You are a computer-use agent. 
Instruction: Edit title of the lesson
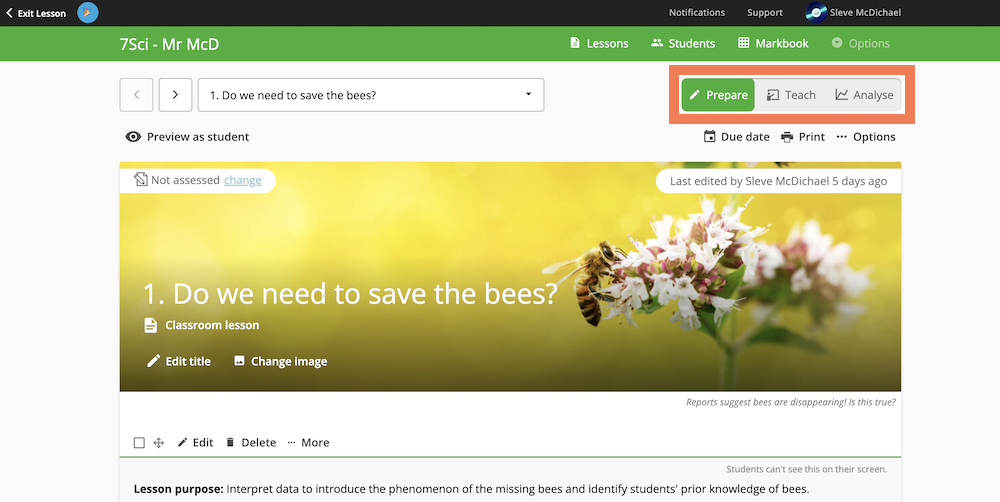(x=179, y=361)
